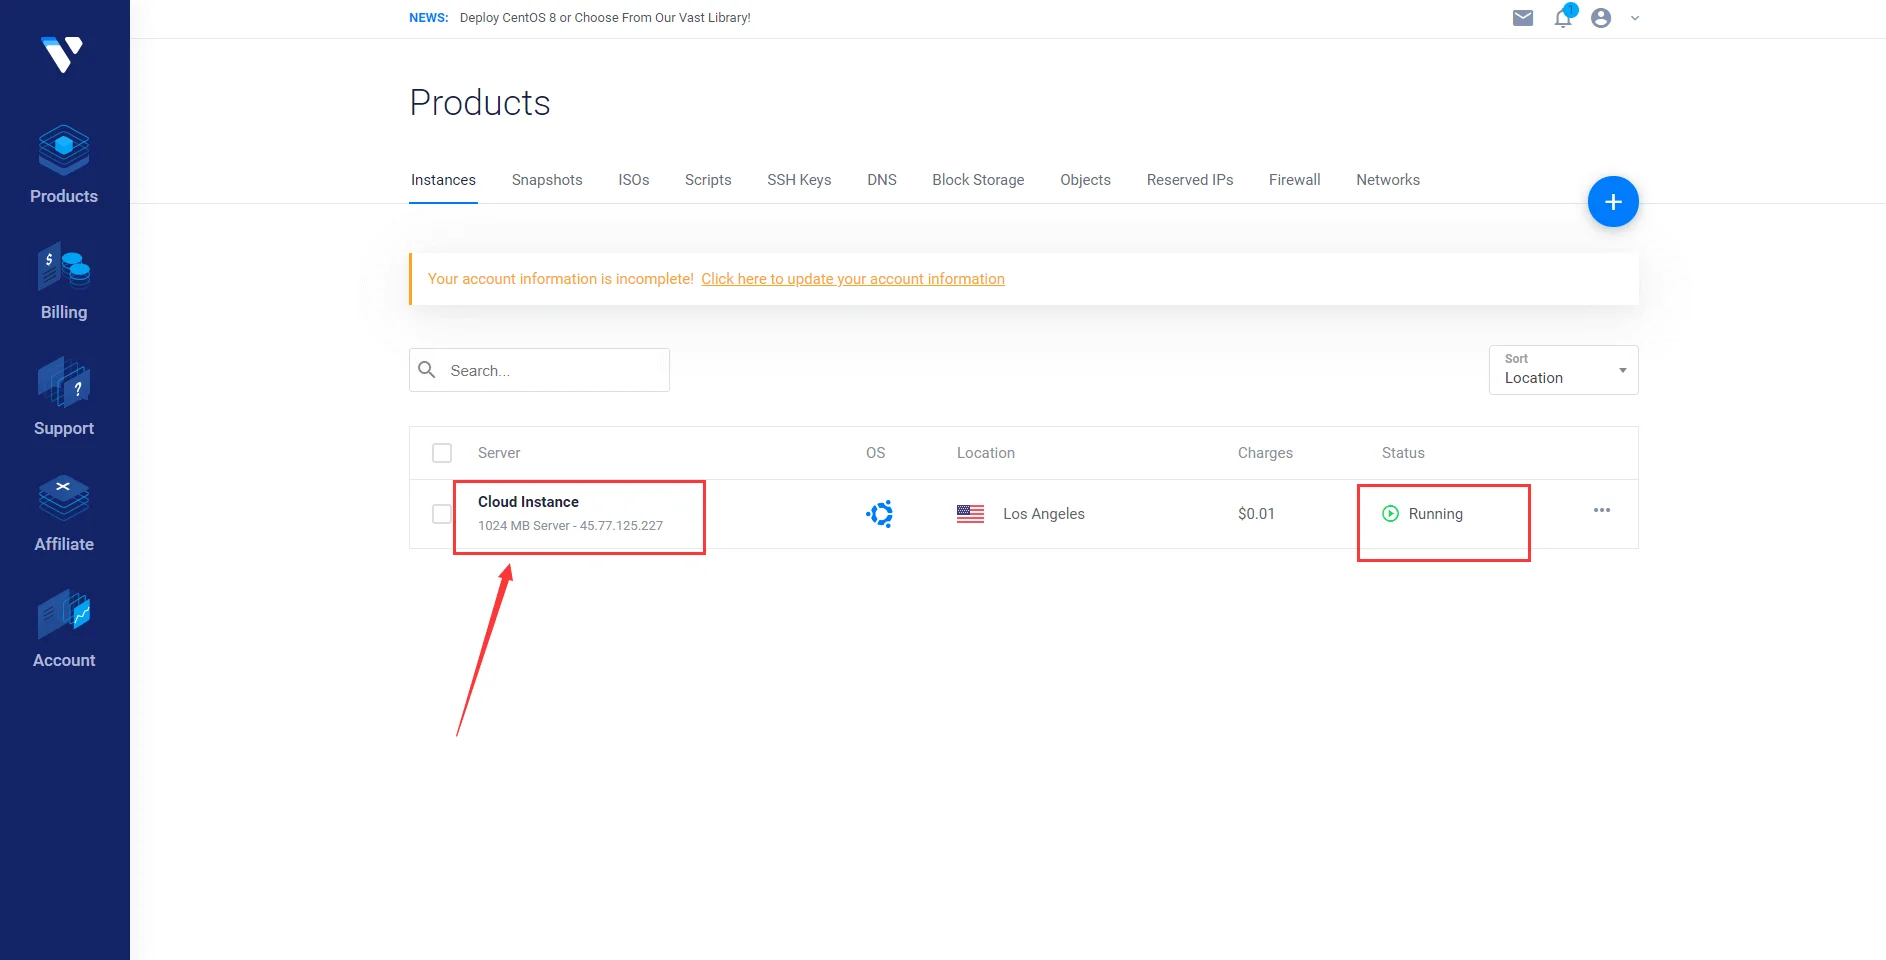Click the Charges column header

coord(1265,453)
